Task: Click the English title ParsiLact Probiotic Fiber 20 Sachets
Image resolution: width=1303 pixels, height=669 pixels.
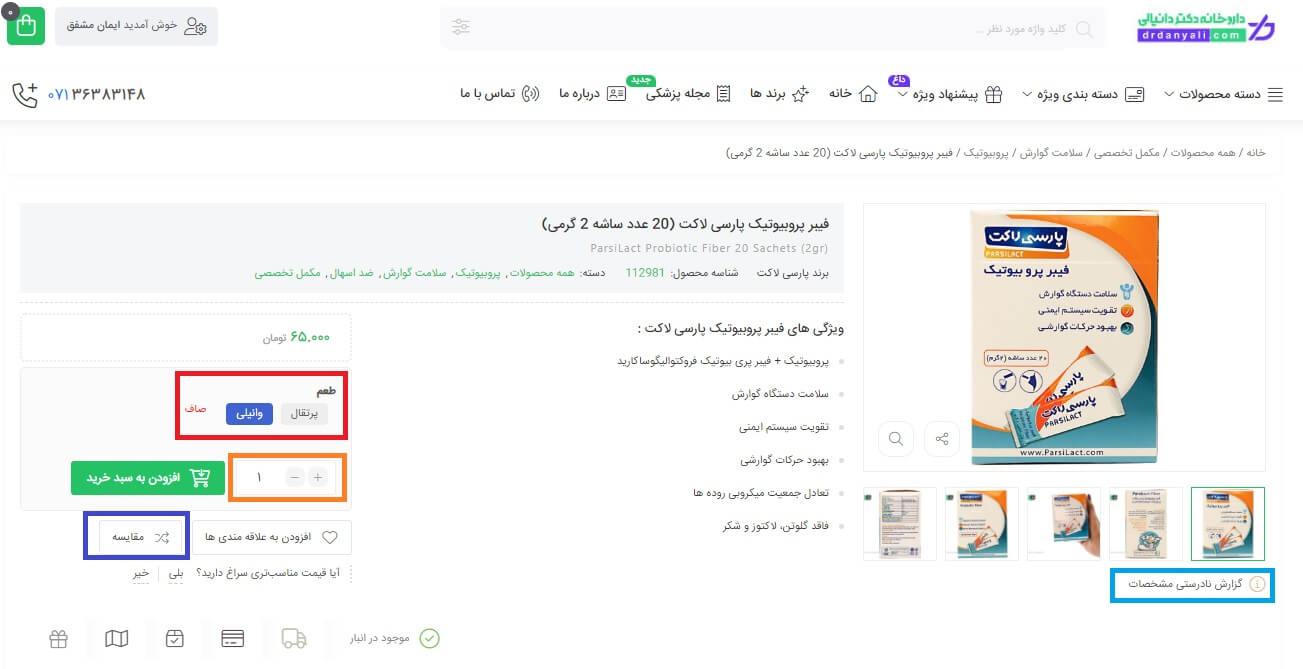Action: 709,247
